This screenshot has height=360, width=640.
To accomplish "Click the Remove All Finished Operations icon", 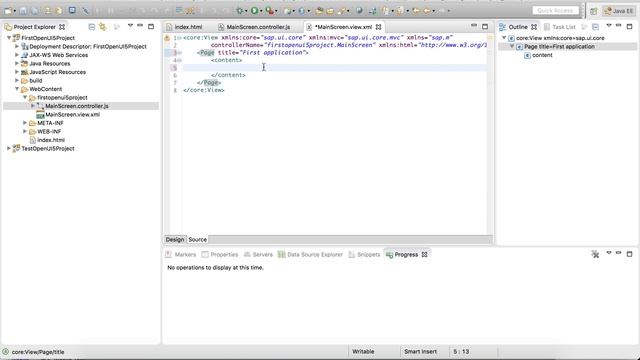I will 595,254.
